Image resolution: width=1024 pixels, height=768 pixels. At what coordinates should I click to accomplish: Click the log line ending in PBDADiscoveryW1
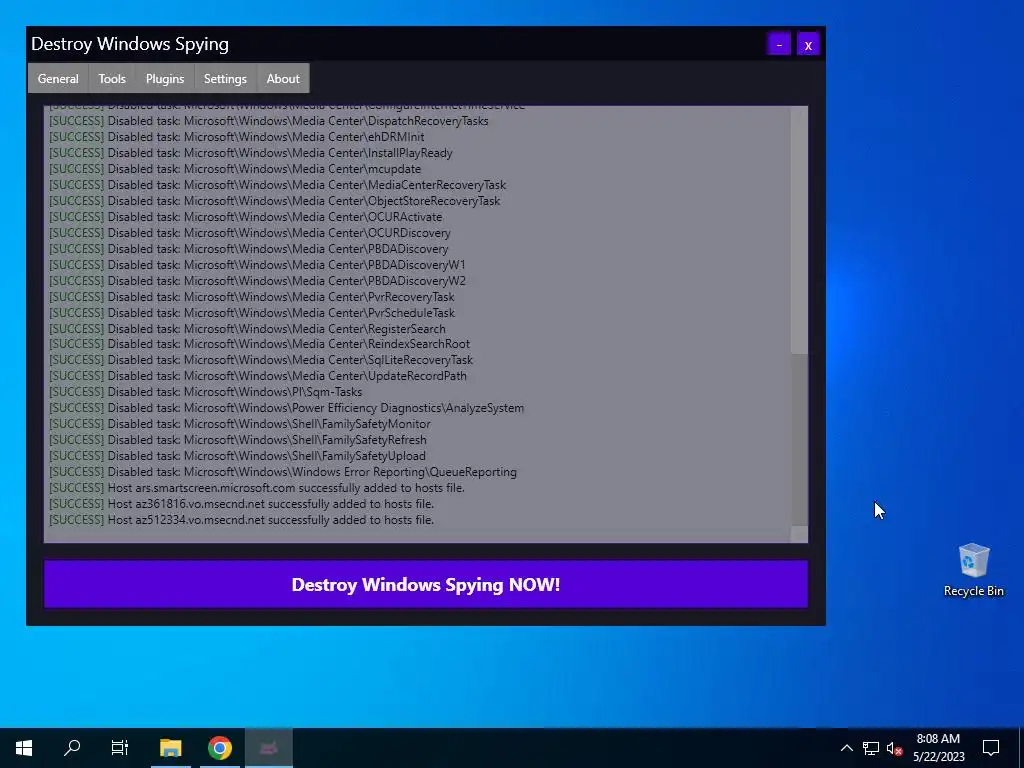[257, 264]
